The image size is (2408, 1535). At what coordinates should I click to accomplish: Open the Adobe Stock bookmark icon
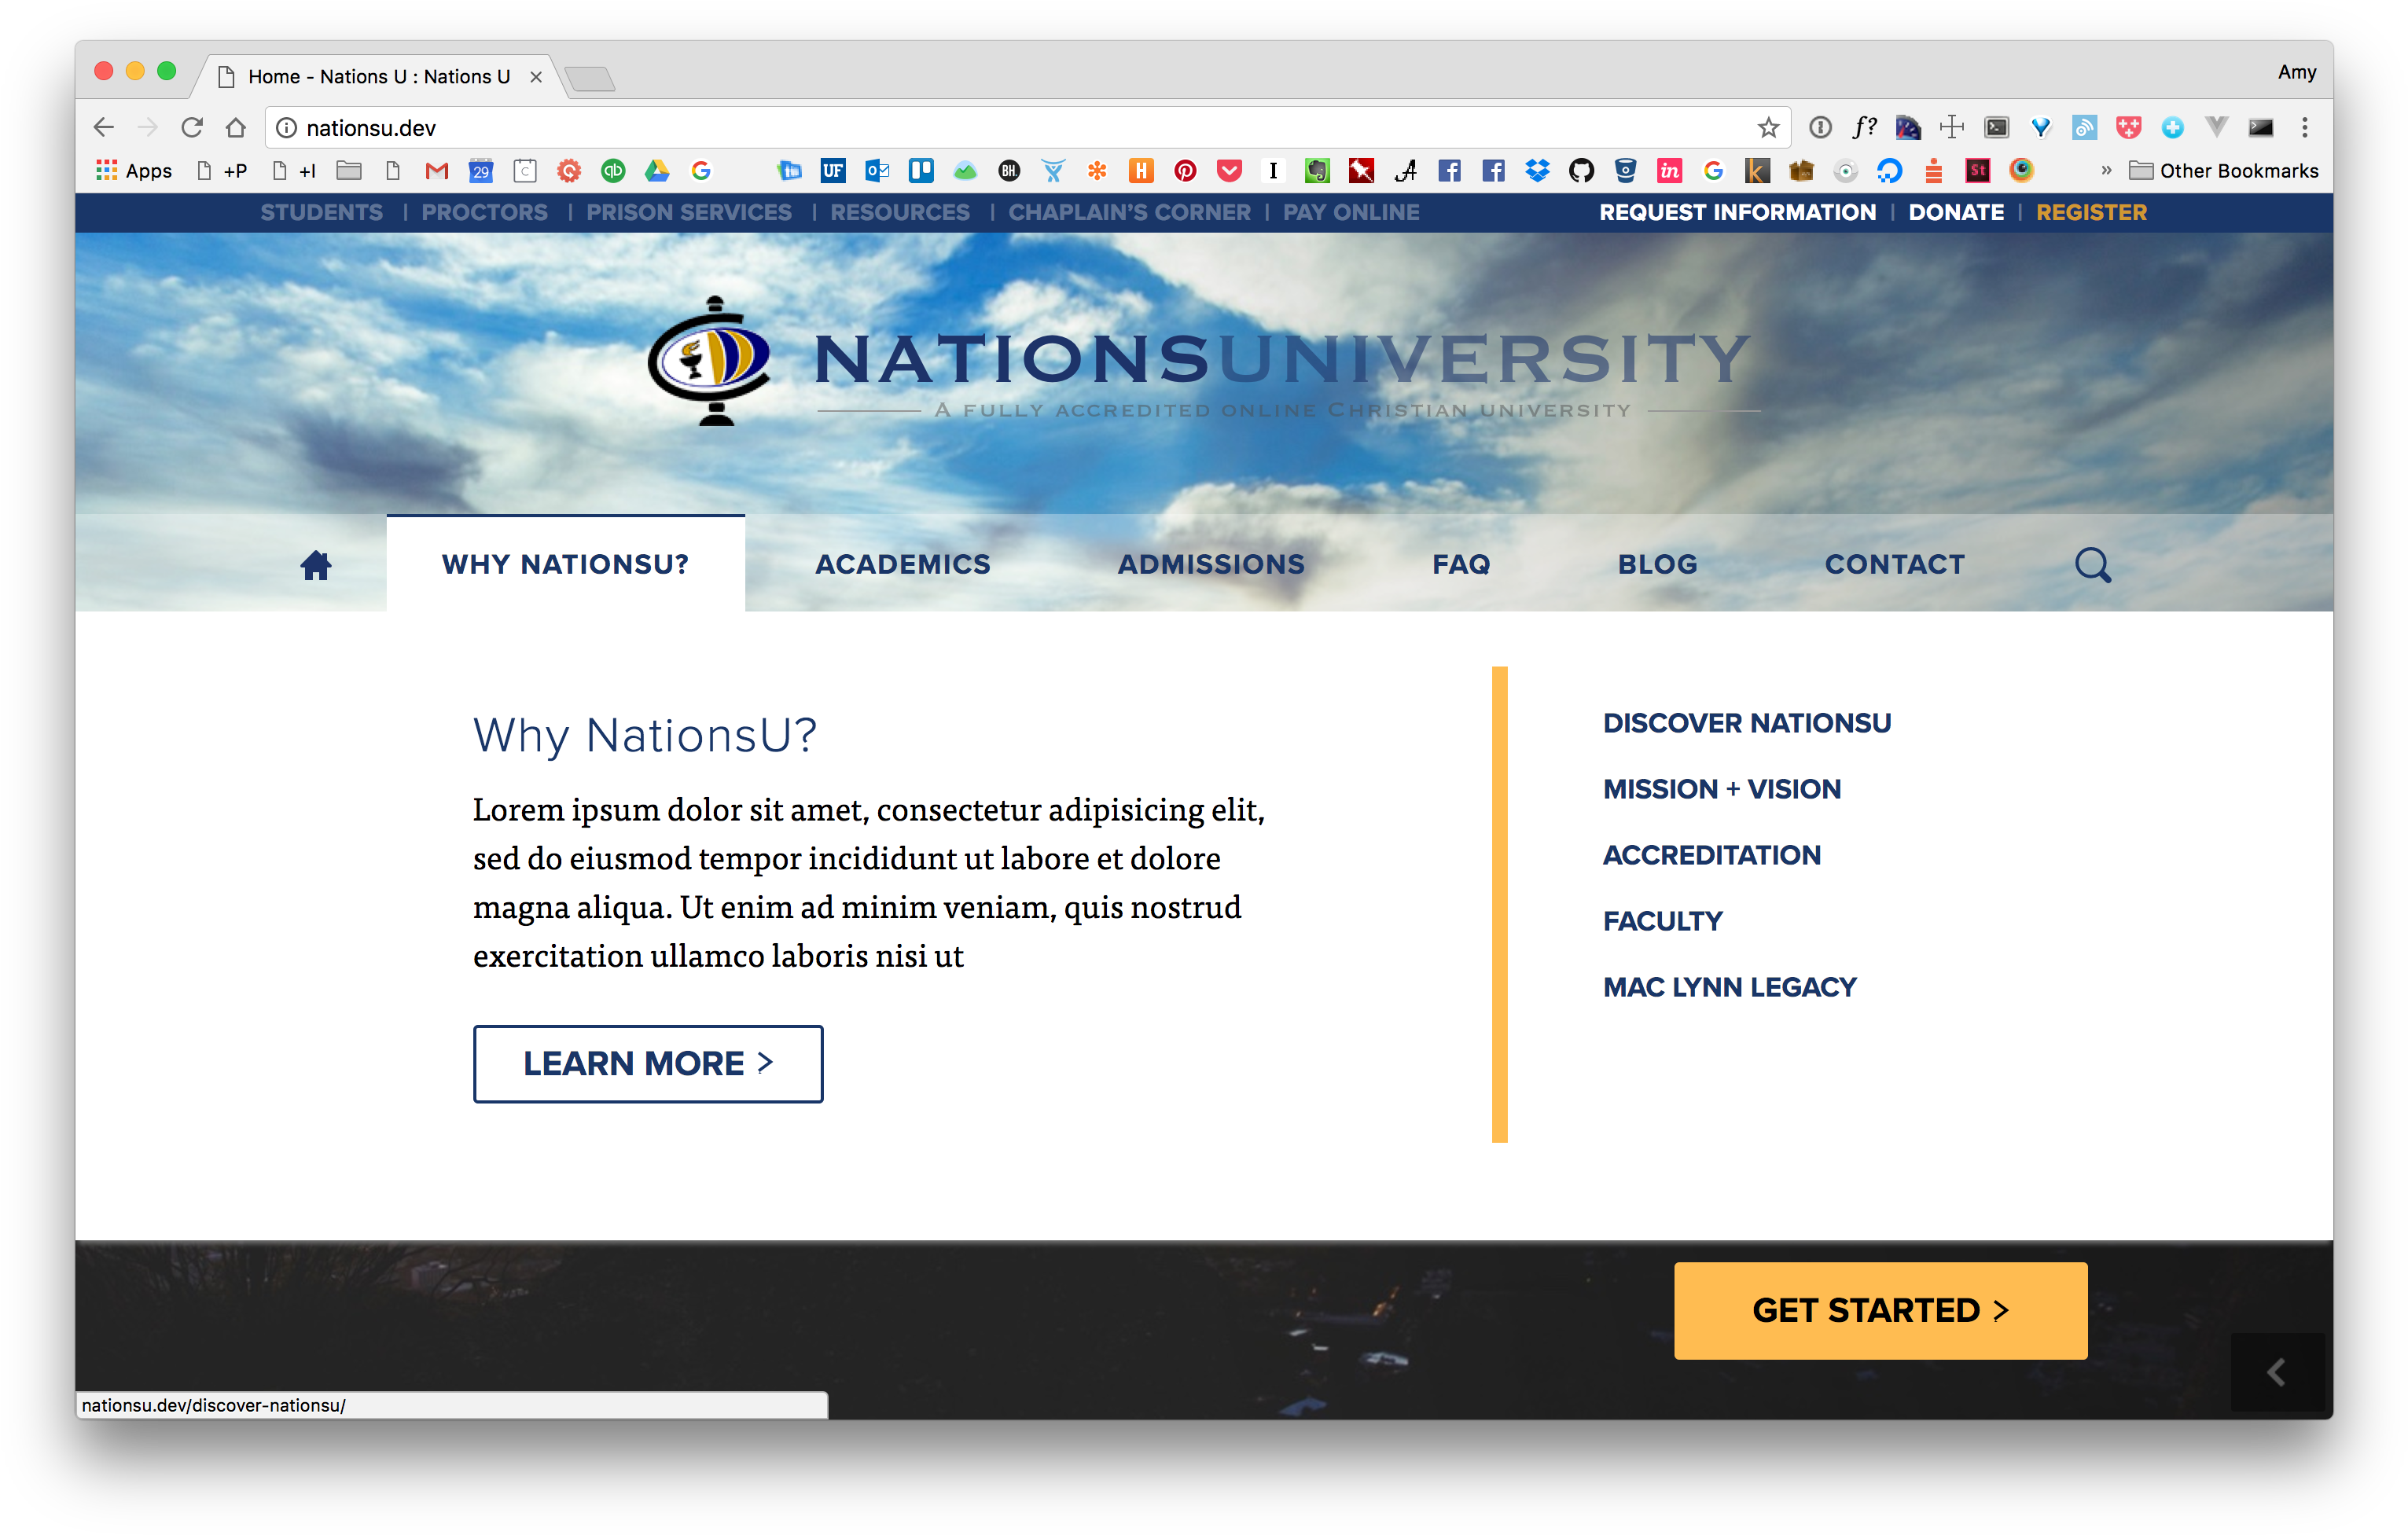1977,171
